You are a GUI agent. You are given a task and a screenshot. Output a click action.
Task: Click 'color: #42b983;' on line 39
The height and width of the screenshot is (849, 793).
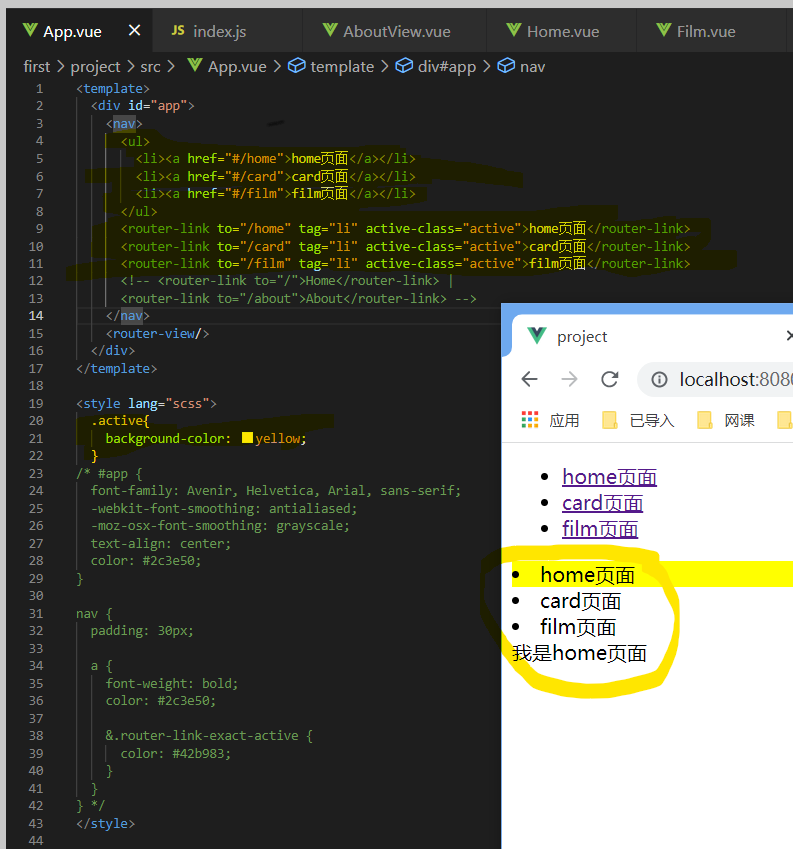pos(176,753)
